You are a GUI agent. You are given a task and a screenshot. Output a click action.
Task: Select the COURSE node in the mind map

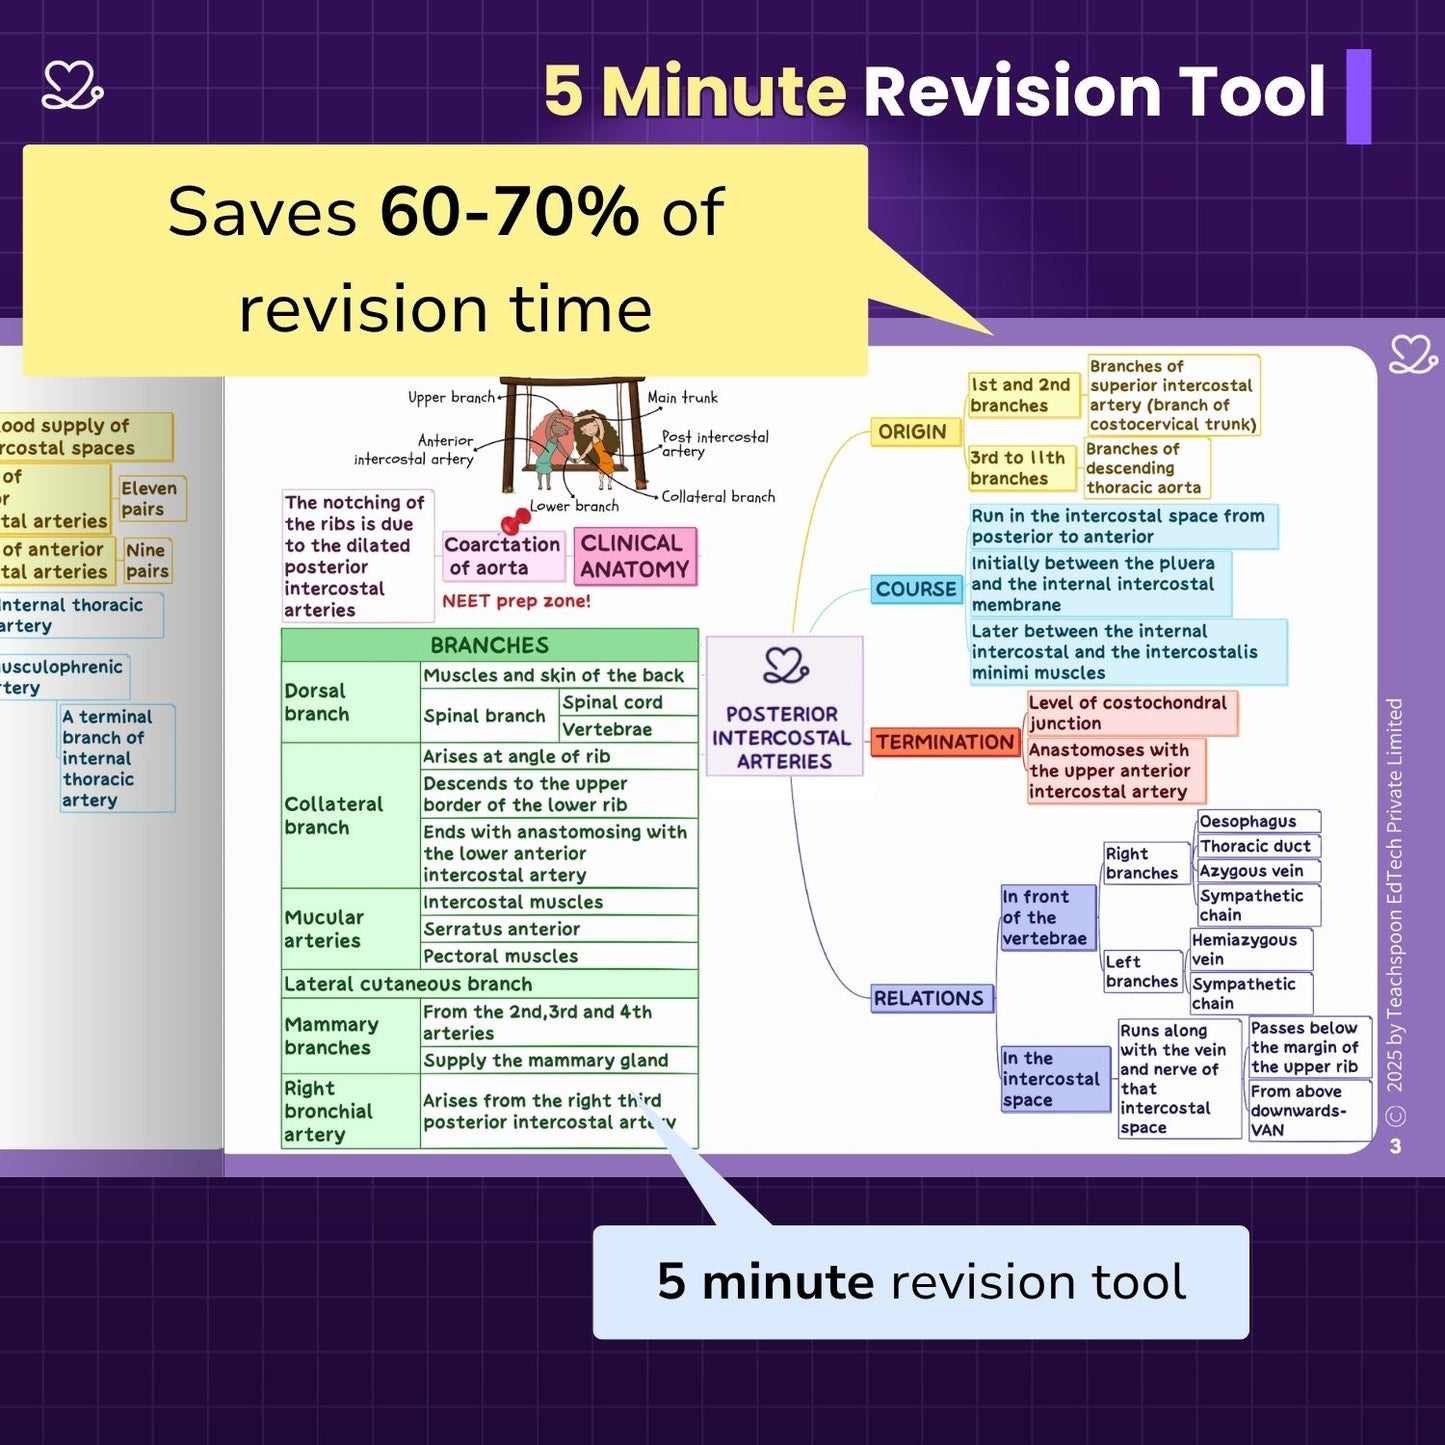click(x=915, y=589)
